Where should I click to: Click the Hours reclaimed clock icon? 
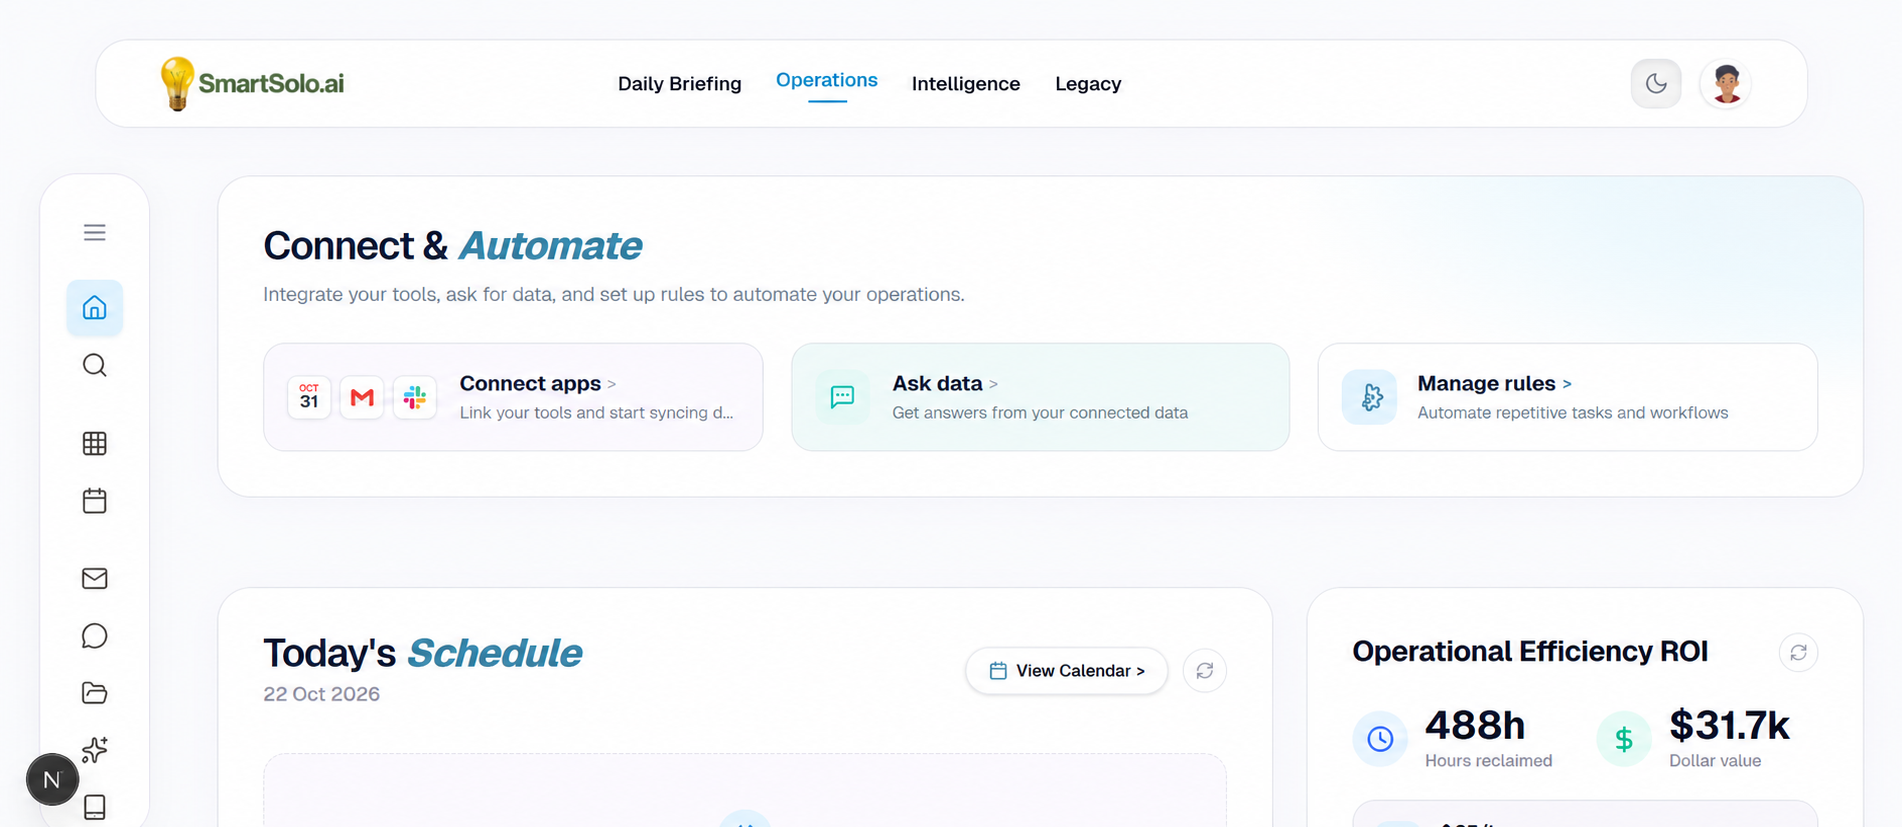pyautogui.click(x=1380, y=739)
